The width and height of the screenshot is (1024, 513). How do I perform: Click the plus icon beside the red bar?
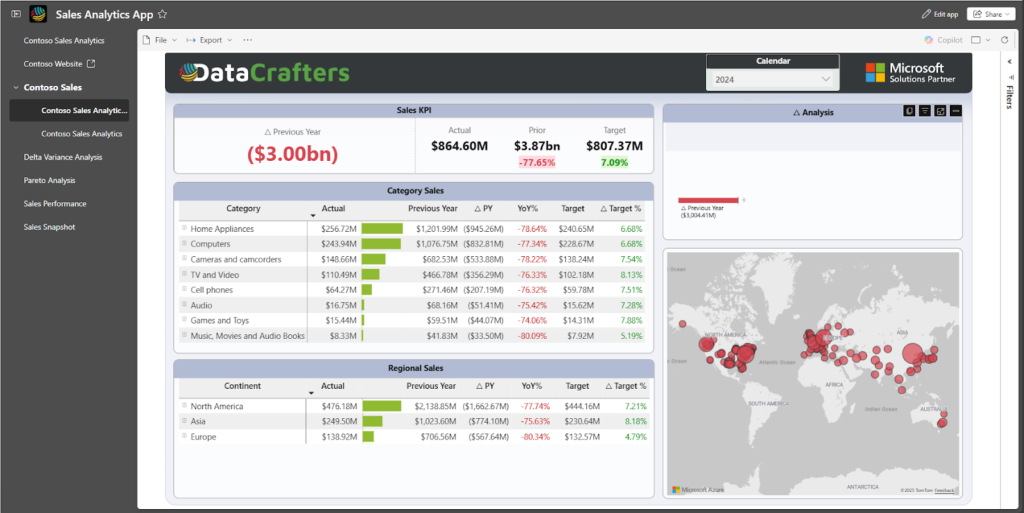click(744, 200)
